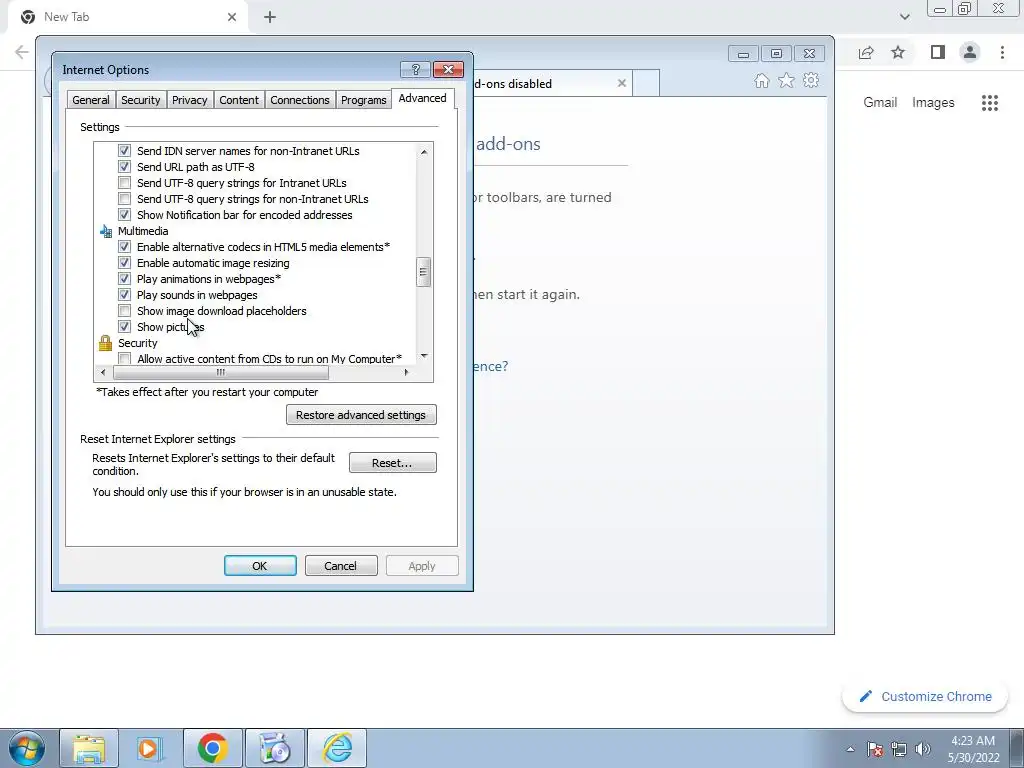Viewport: 1024px width, 768px height.
Task: Uncheck Enable automatic image resizing
Action: coord(124,263)
